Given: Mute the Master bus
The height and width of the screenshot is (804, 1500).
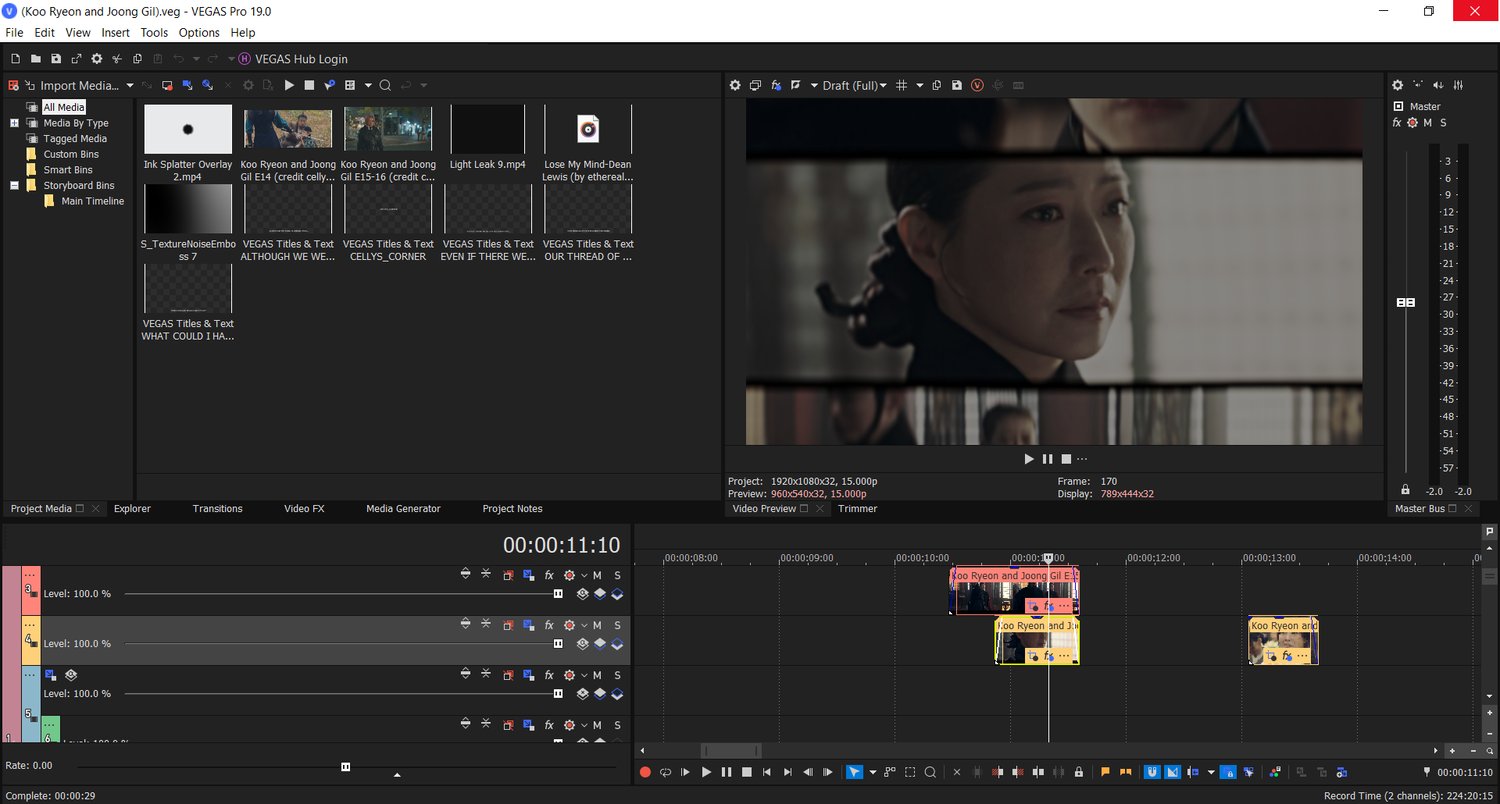Looking at the screenshot, I should click(1428, 123).
